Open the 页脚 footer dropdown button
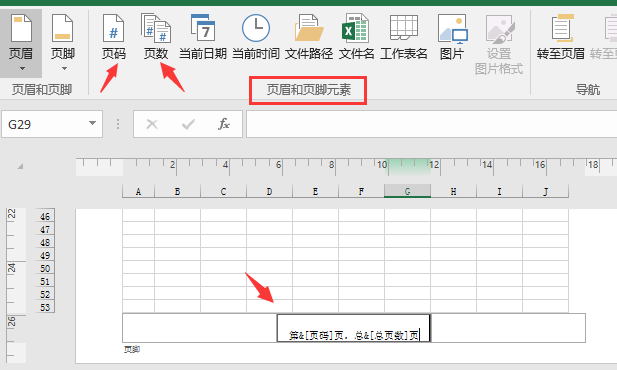617x370 pixels. pyautogui.click(x=63, y=43)
